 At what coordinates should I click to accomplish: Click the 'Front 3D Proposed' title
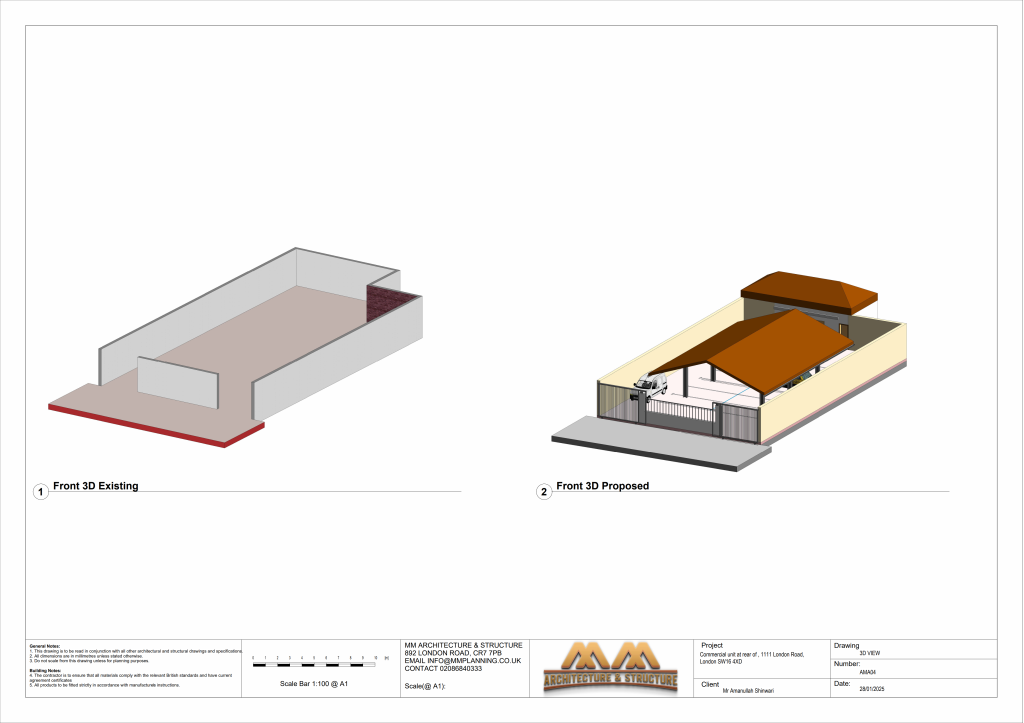tap(603, 486)
